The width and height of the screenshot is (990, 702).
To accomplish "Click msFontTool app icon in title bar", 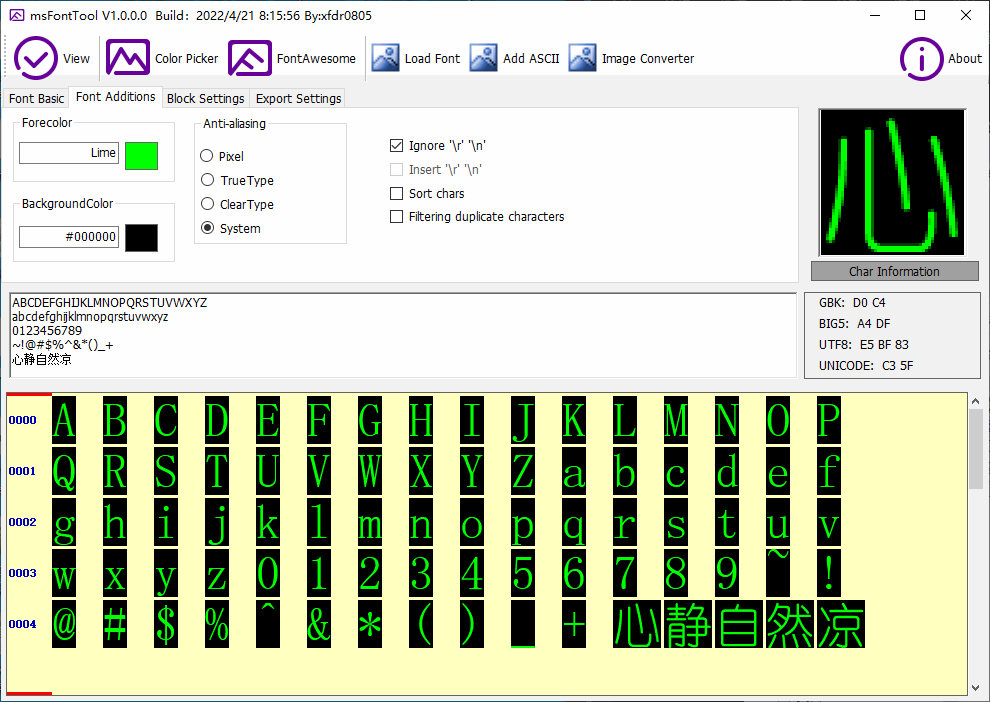I will [16, 15].
